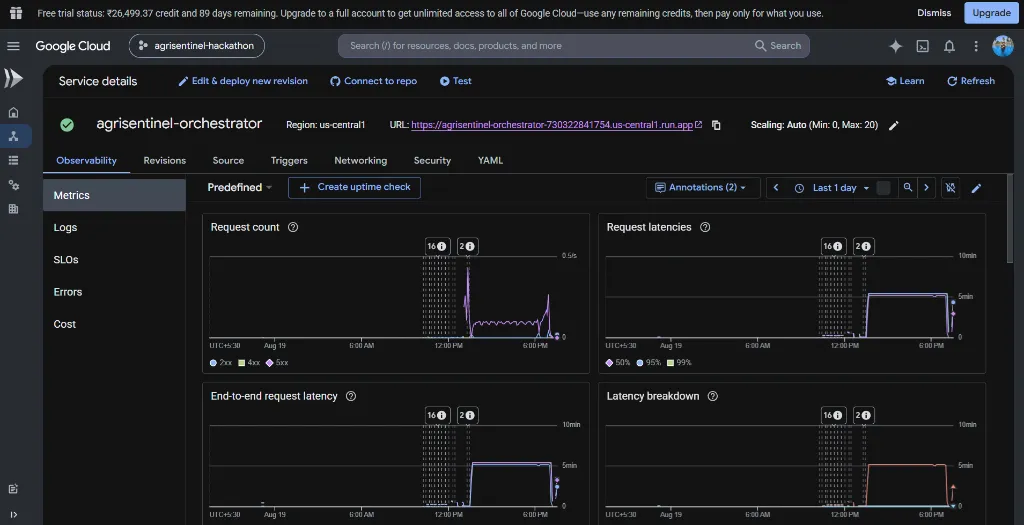
Task: Toggle the chart sync crossed icon
Action: click(950, 187)
